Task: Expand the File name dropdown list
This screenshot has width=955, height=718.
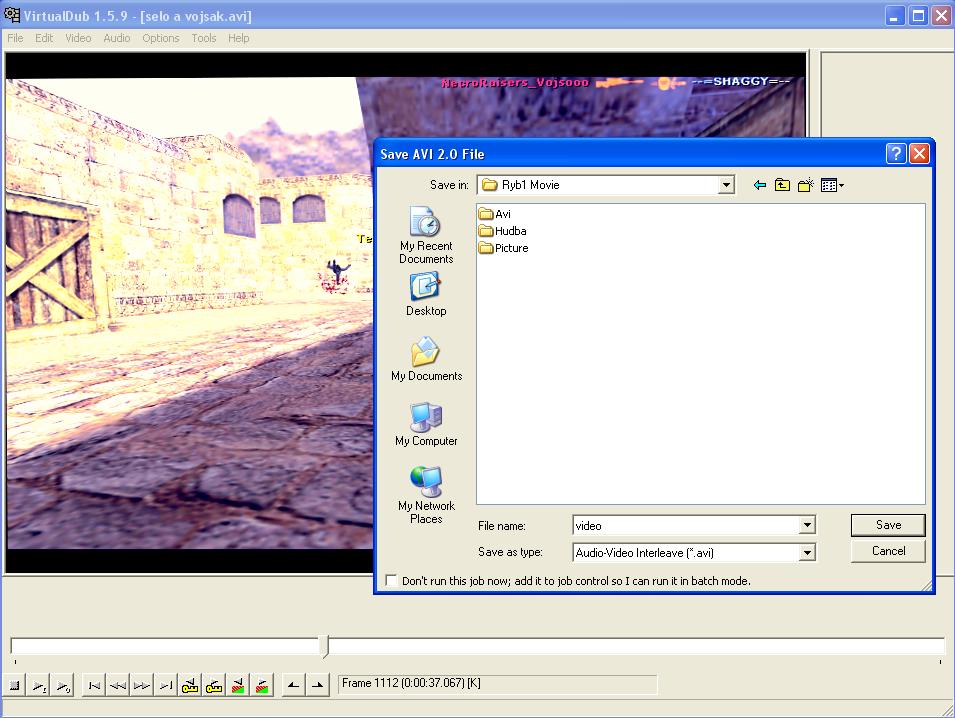Action: (x=807, y=525)
